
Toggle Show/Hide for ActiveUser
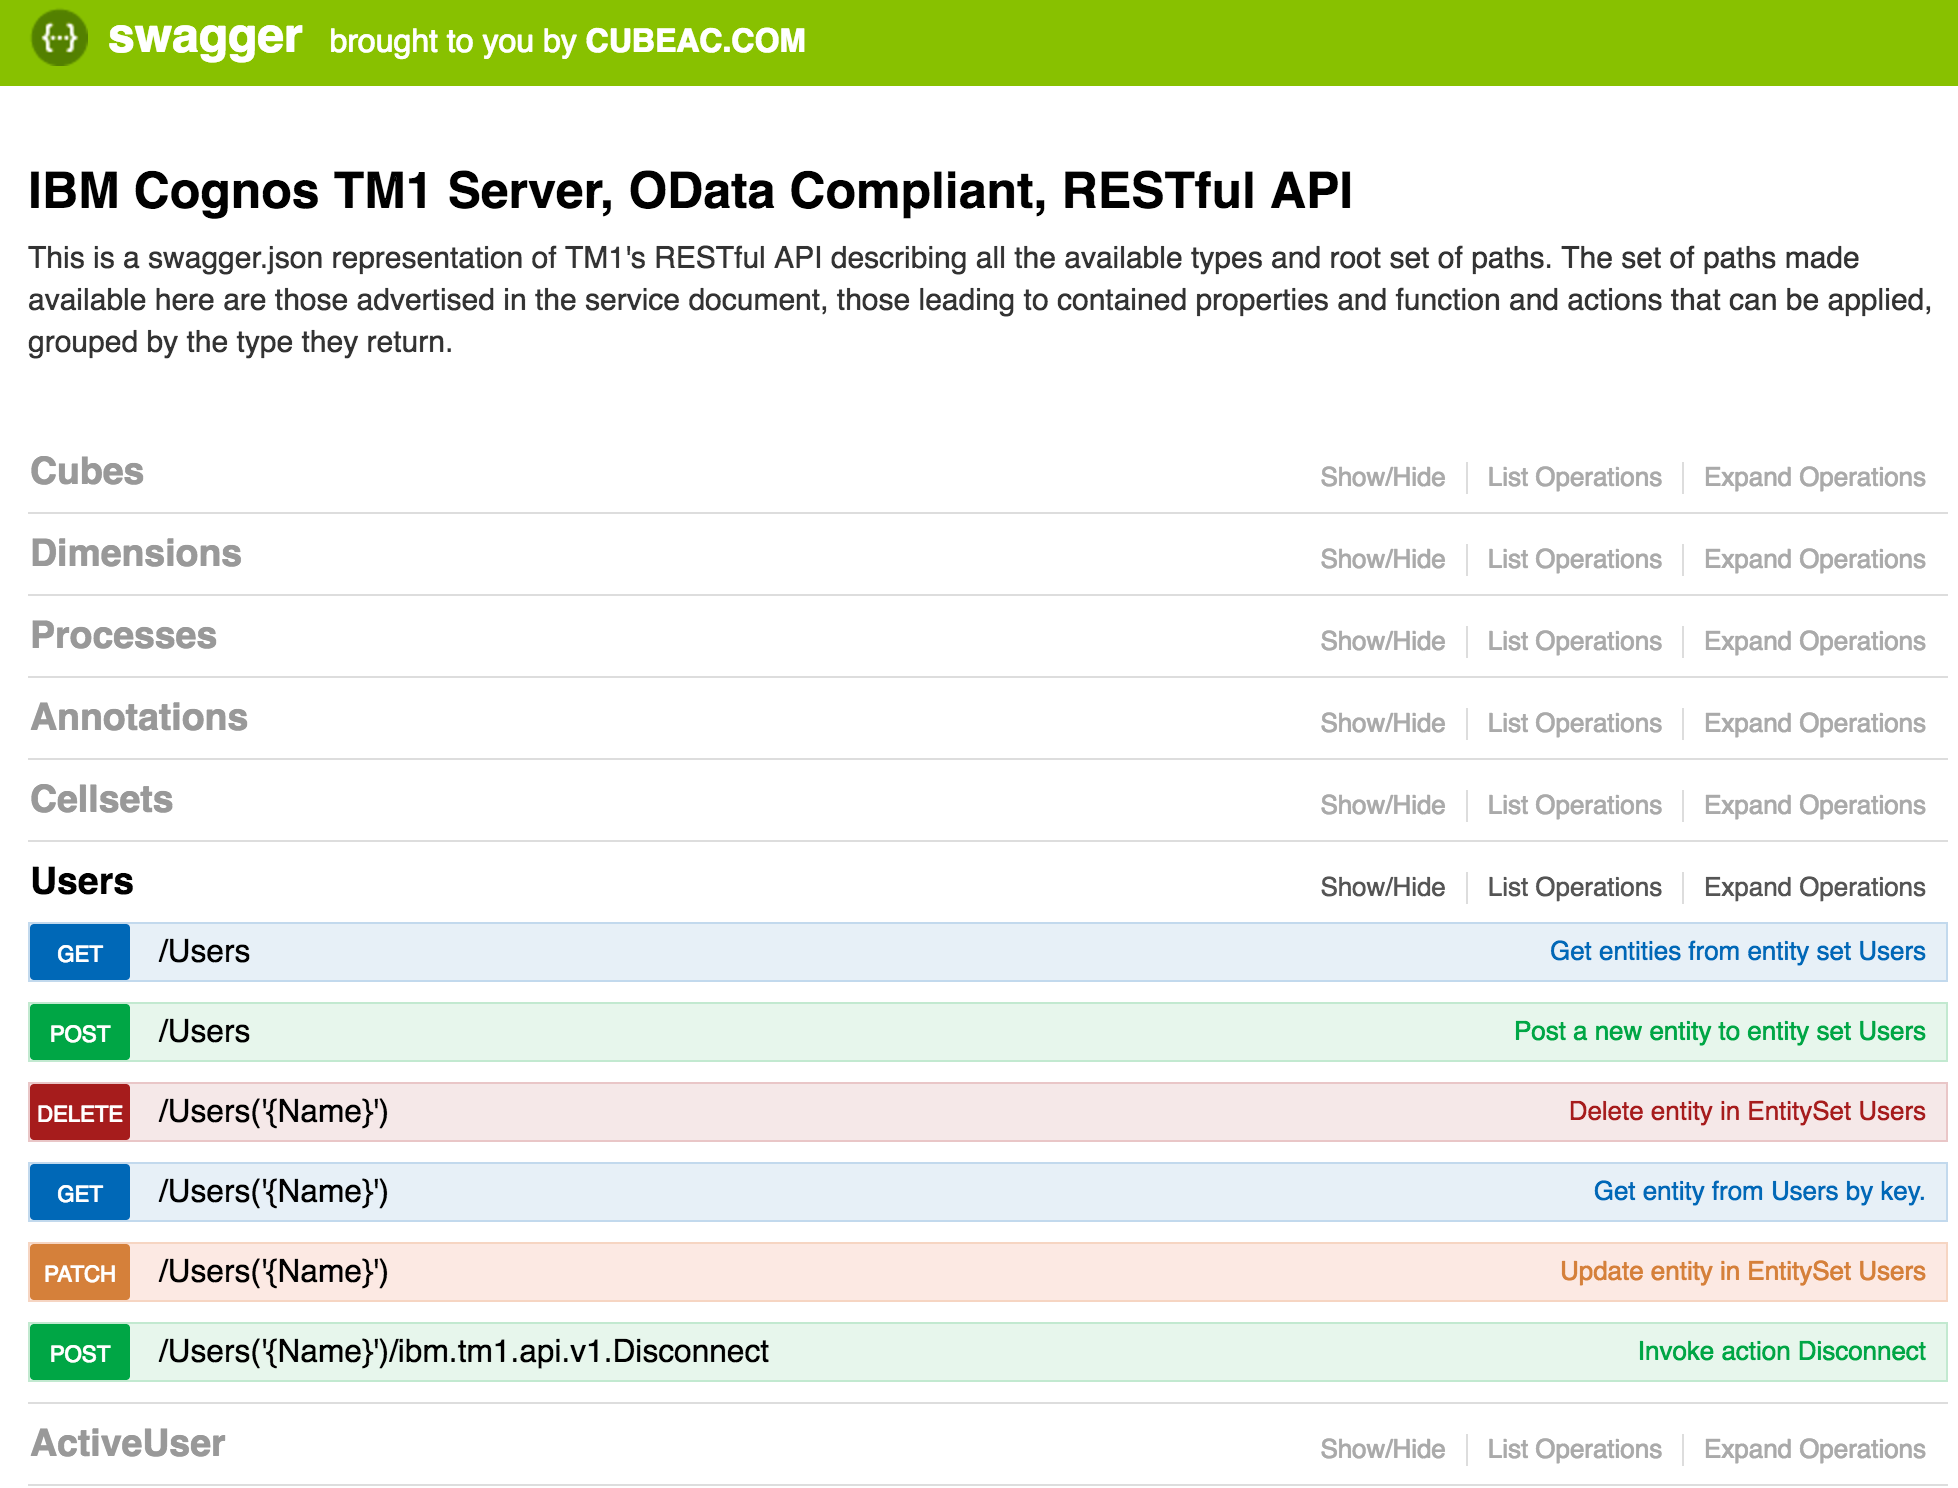tap(1382, 1449)
